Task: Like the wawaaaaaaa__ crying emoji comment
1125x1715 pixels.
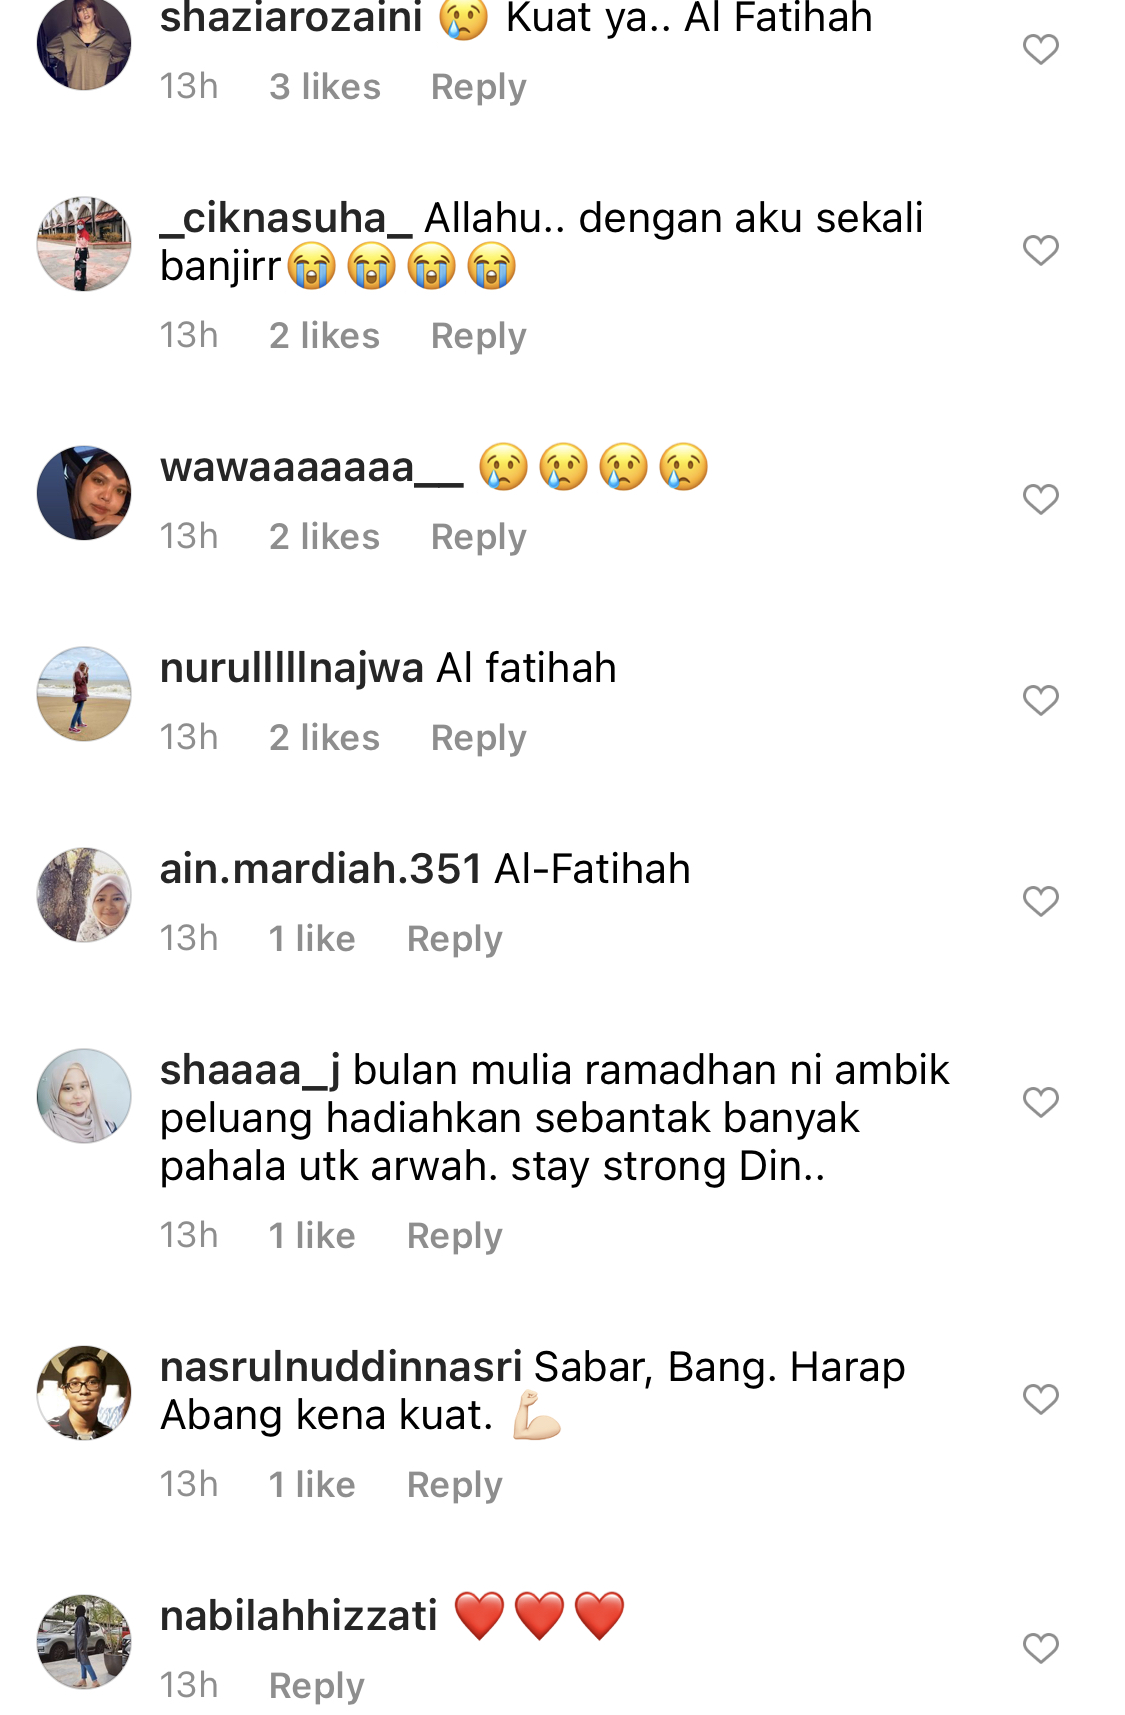Action: point(1040,499)
